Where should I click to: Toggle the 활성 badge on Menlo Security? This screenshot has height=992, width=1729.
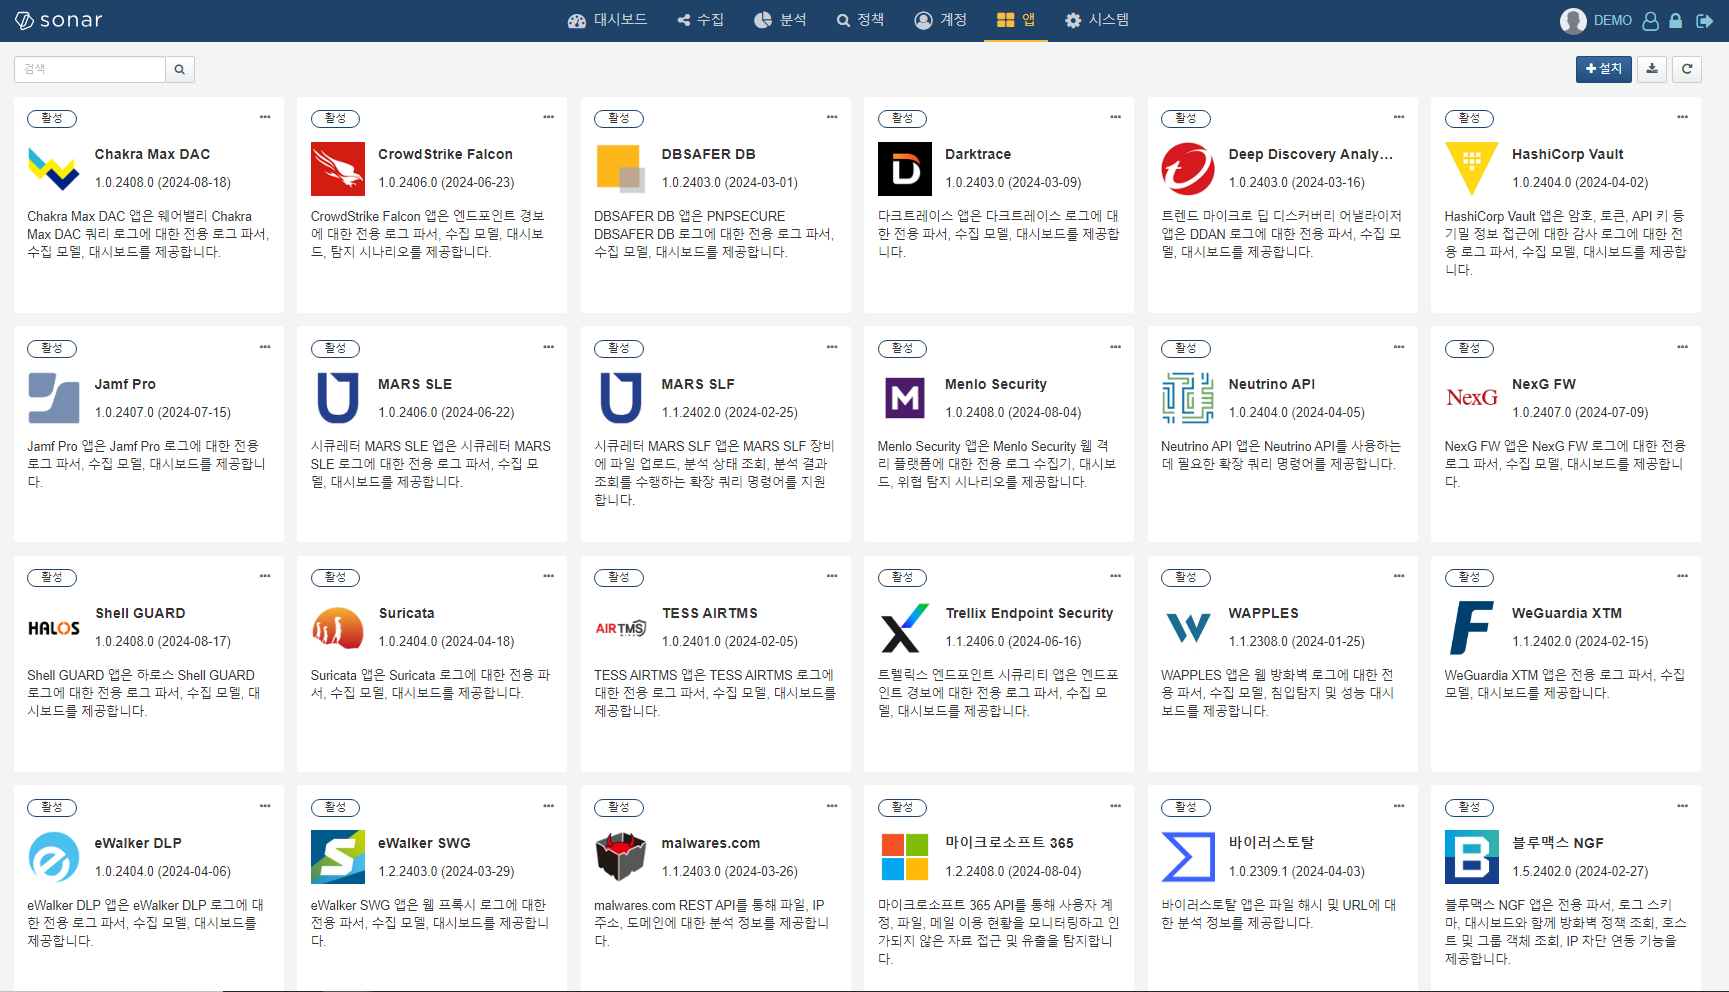tap(903, 348)
